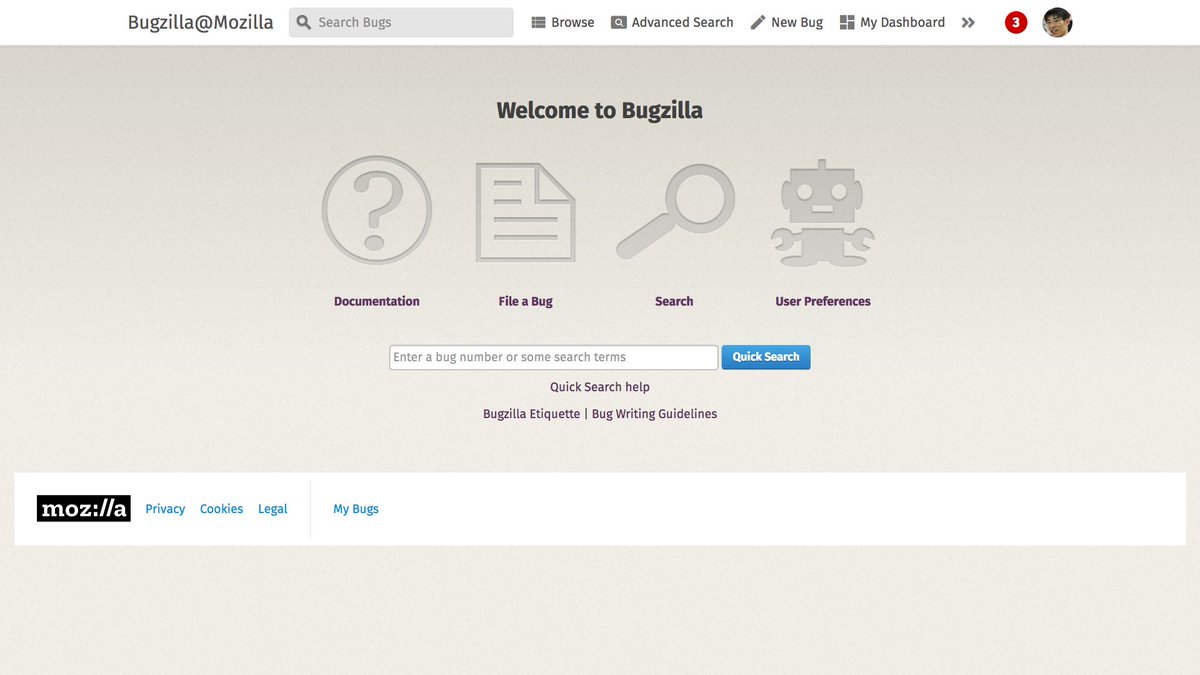This screenshot has width=1200, height=675.
Task: Select New Bug in the header
Action: click(x=787, y=22)
